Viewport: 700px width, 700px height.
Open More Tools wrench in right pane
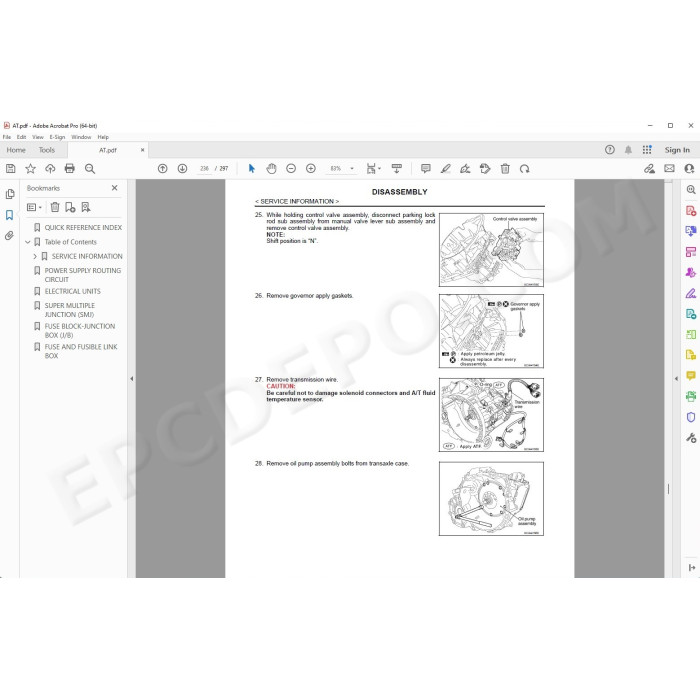(x=691, y=438)
